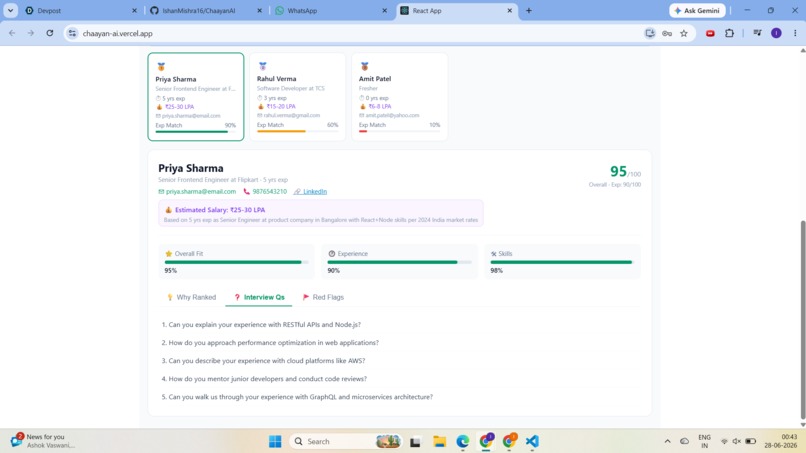The image size is (806, 453).
Task: Select the Rahul Verma candidate card
Action: [x=298, y=97]
